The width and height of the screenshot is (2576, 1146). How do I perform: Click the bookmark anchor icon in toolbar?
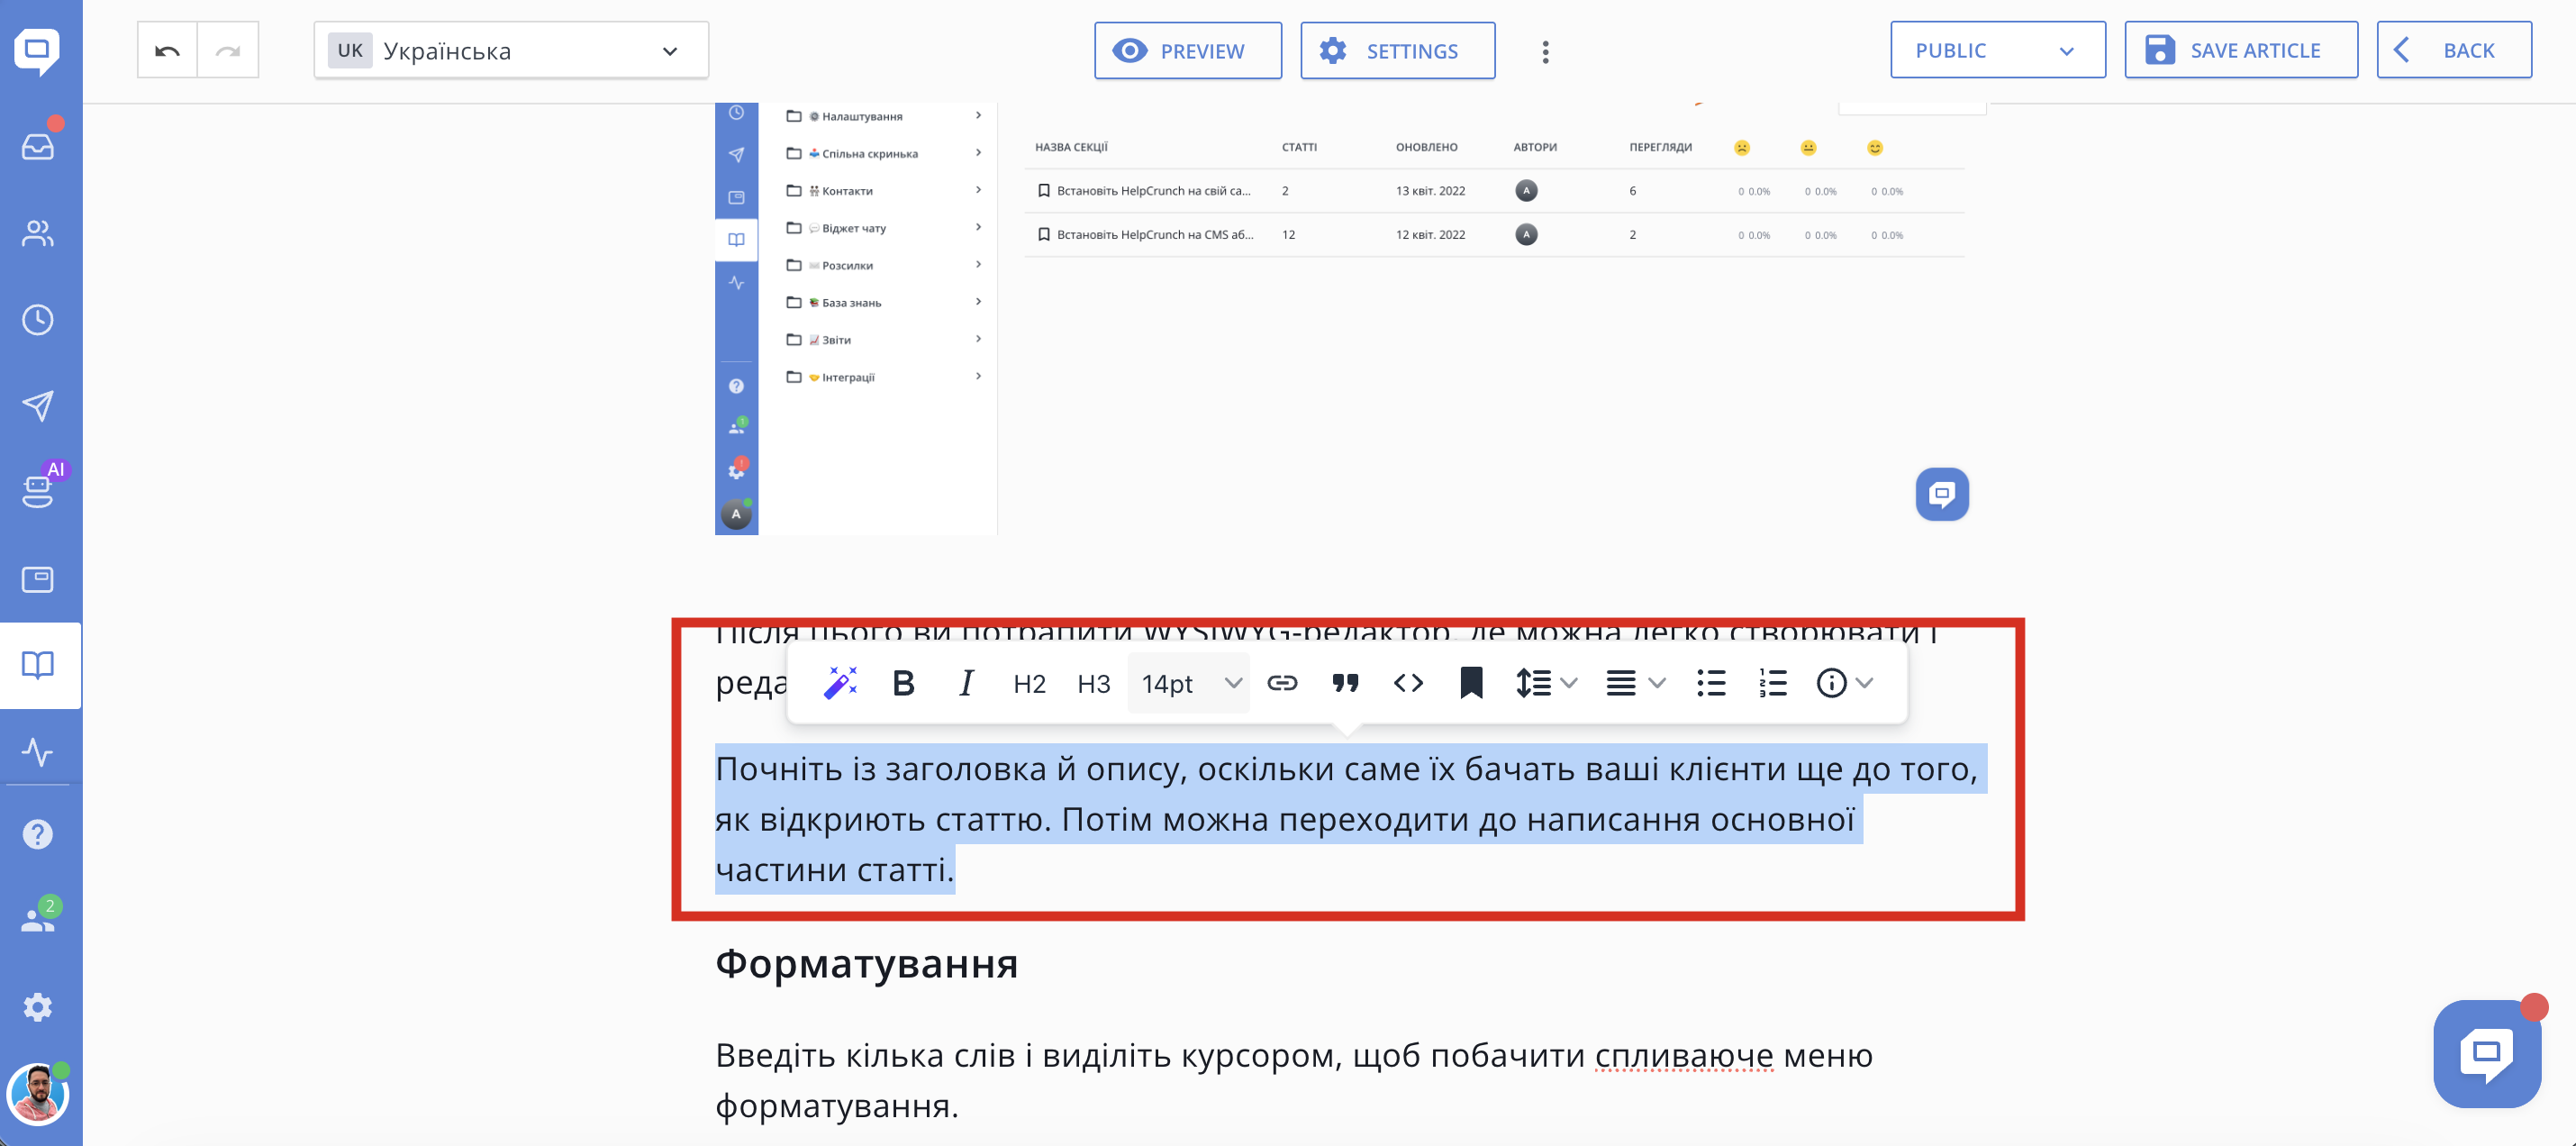1471,683
